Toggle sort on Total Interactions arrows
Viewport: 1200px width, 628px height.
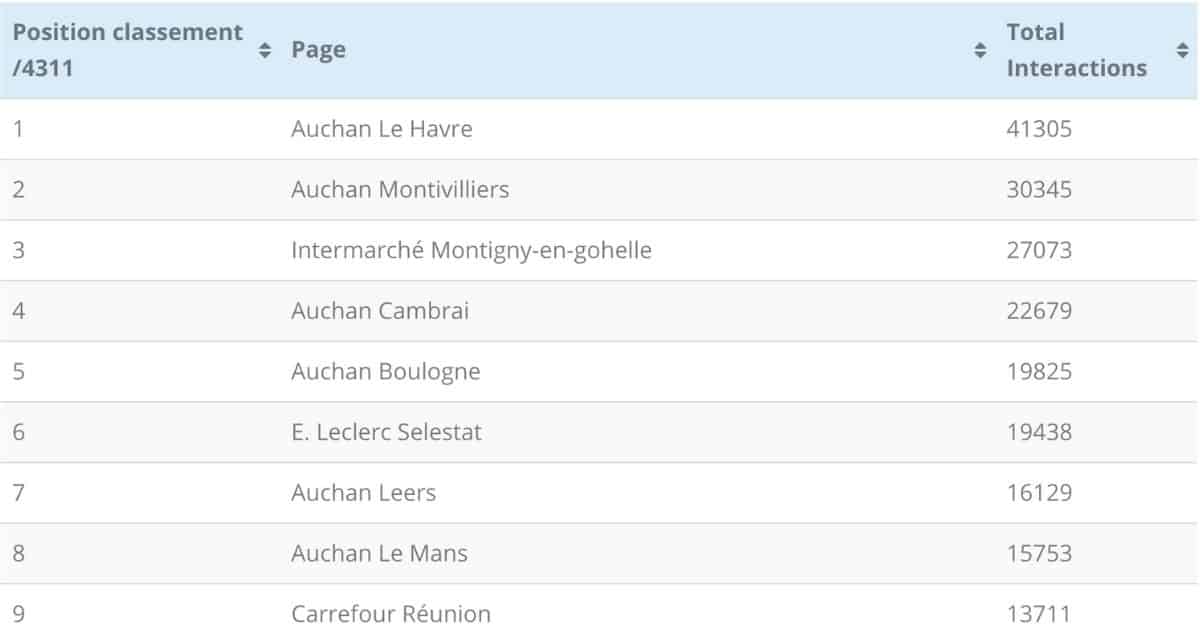click(x=1182, y=50)
